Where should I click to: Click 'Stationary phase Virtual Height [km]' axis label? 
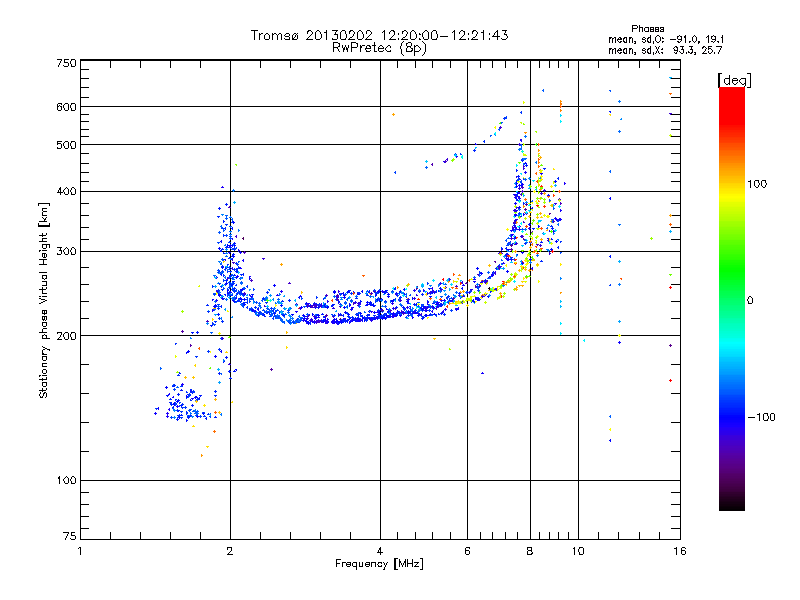44,300
